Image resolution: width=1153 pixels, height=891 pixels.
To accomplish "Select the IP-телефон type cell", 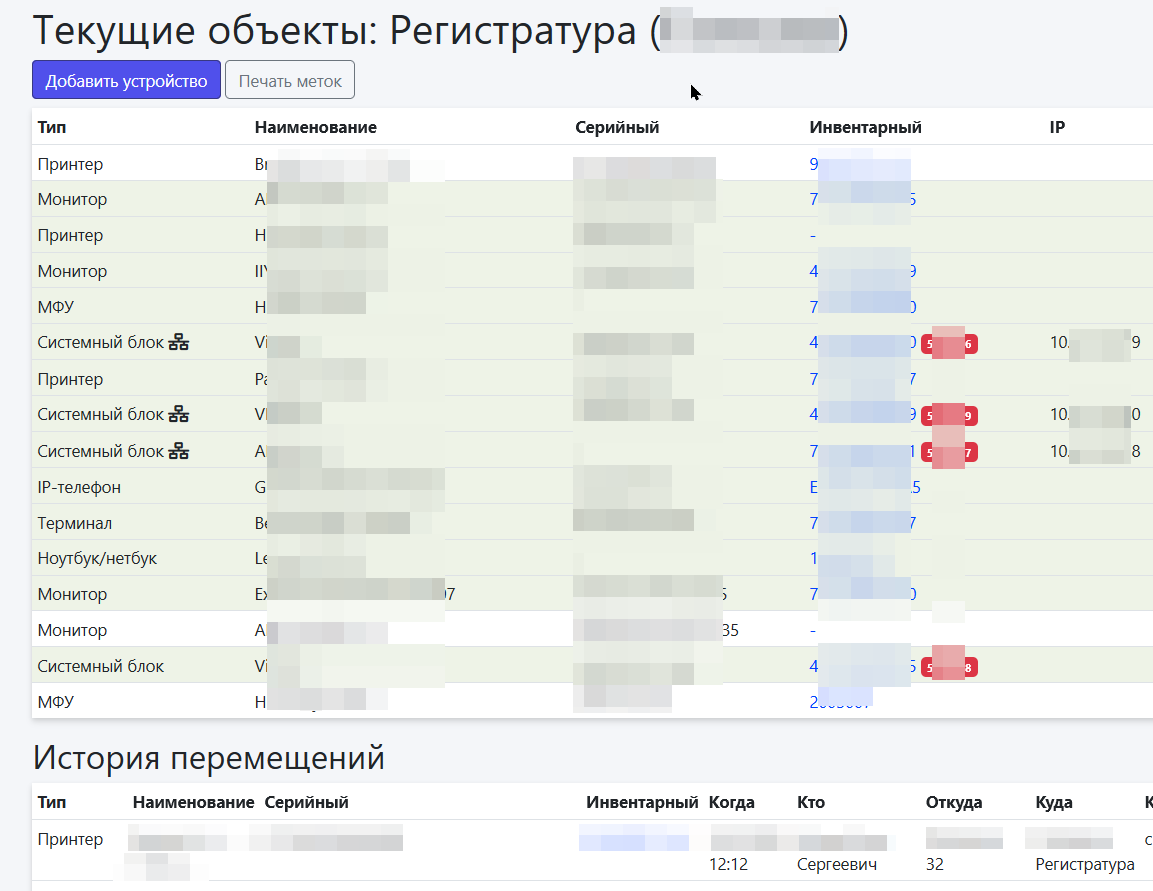I will (x=79, y=487).
